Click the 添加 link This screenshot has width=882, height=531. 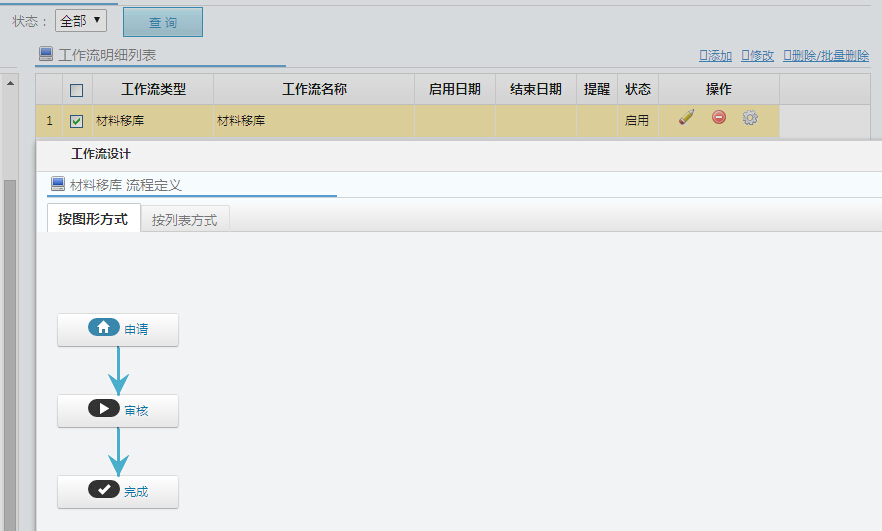pos(716,56)
